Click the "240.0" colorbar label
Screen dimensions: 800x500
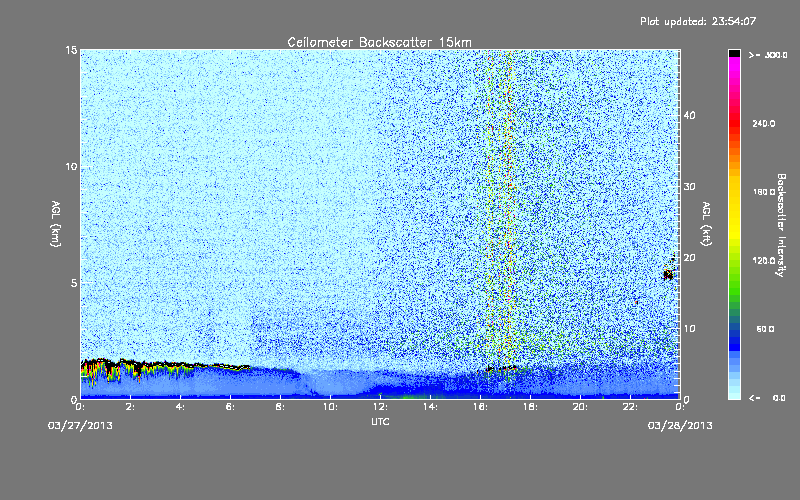[764, 124]
